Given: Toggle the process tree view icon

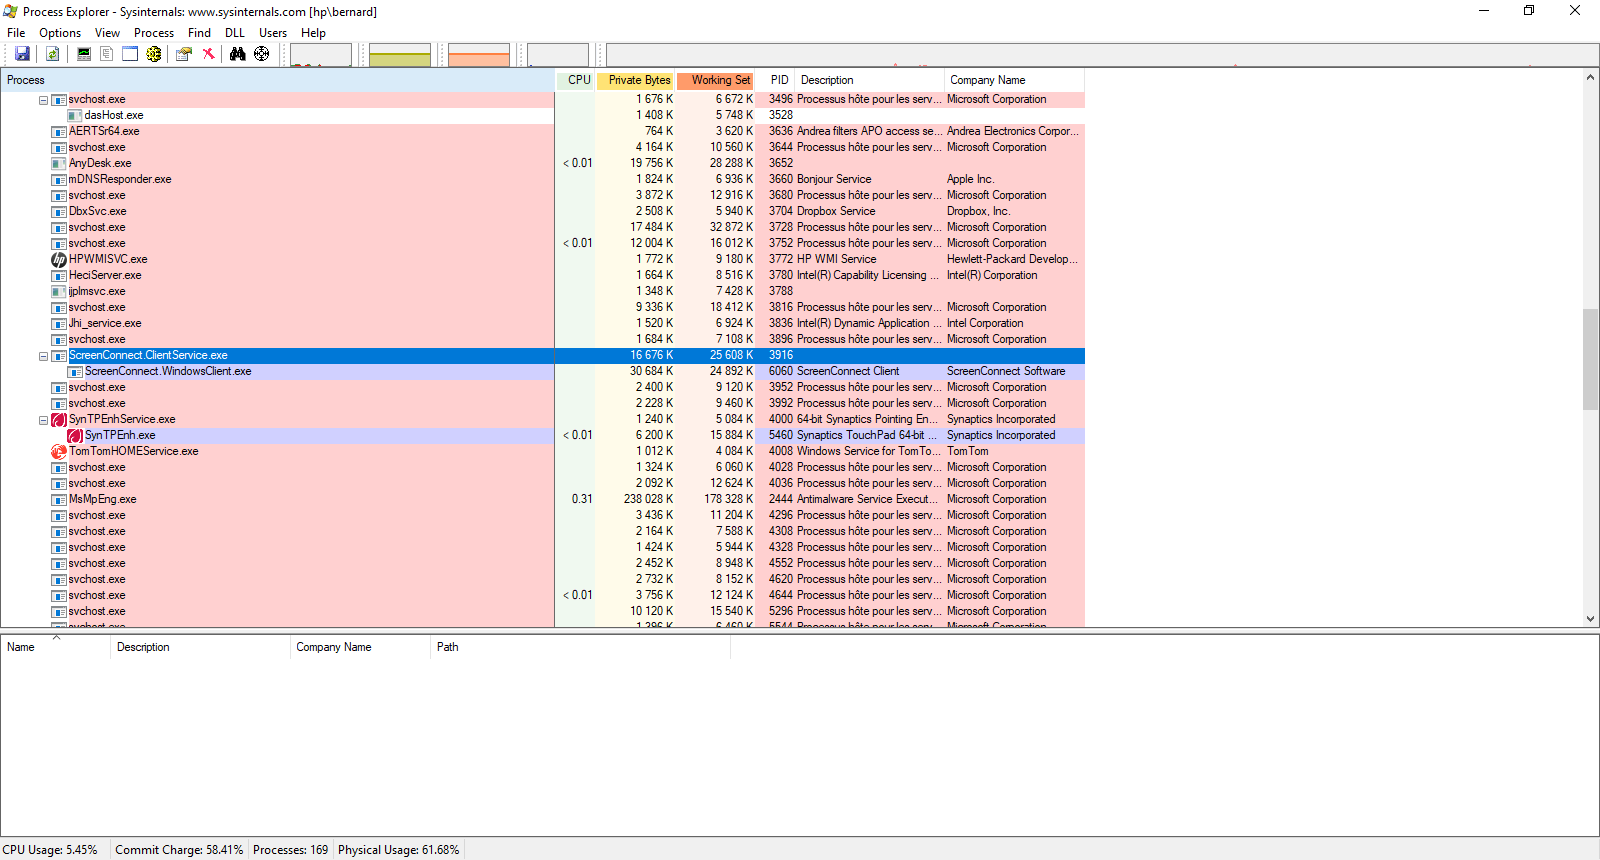Looking at the screenshot, I should [106, 54].
